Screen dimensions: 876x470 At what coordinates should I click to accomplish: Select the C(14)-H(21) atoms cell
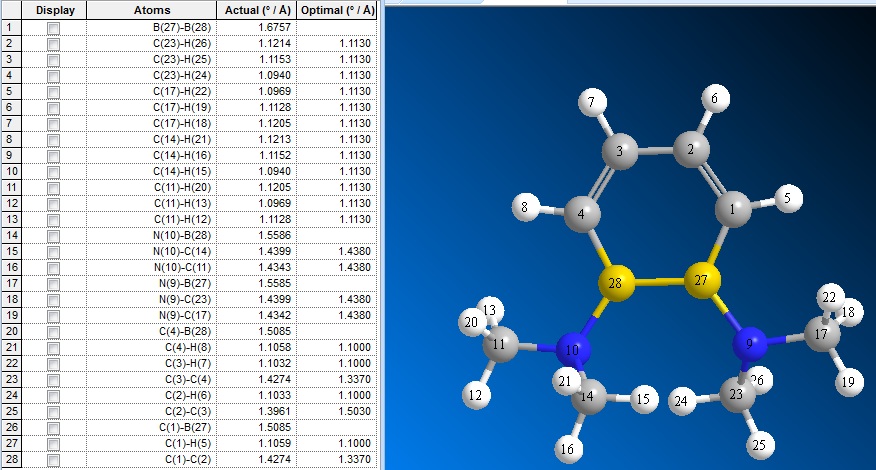point(151,139)
